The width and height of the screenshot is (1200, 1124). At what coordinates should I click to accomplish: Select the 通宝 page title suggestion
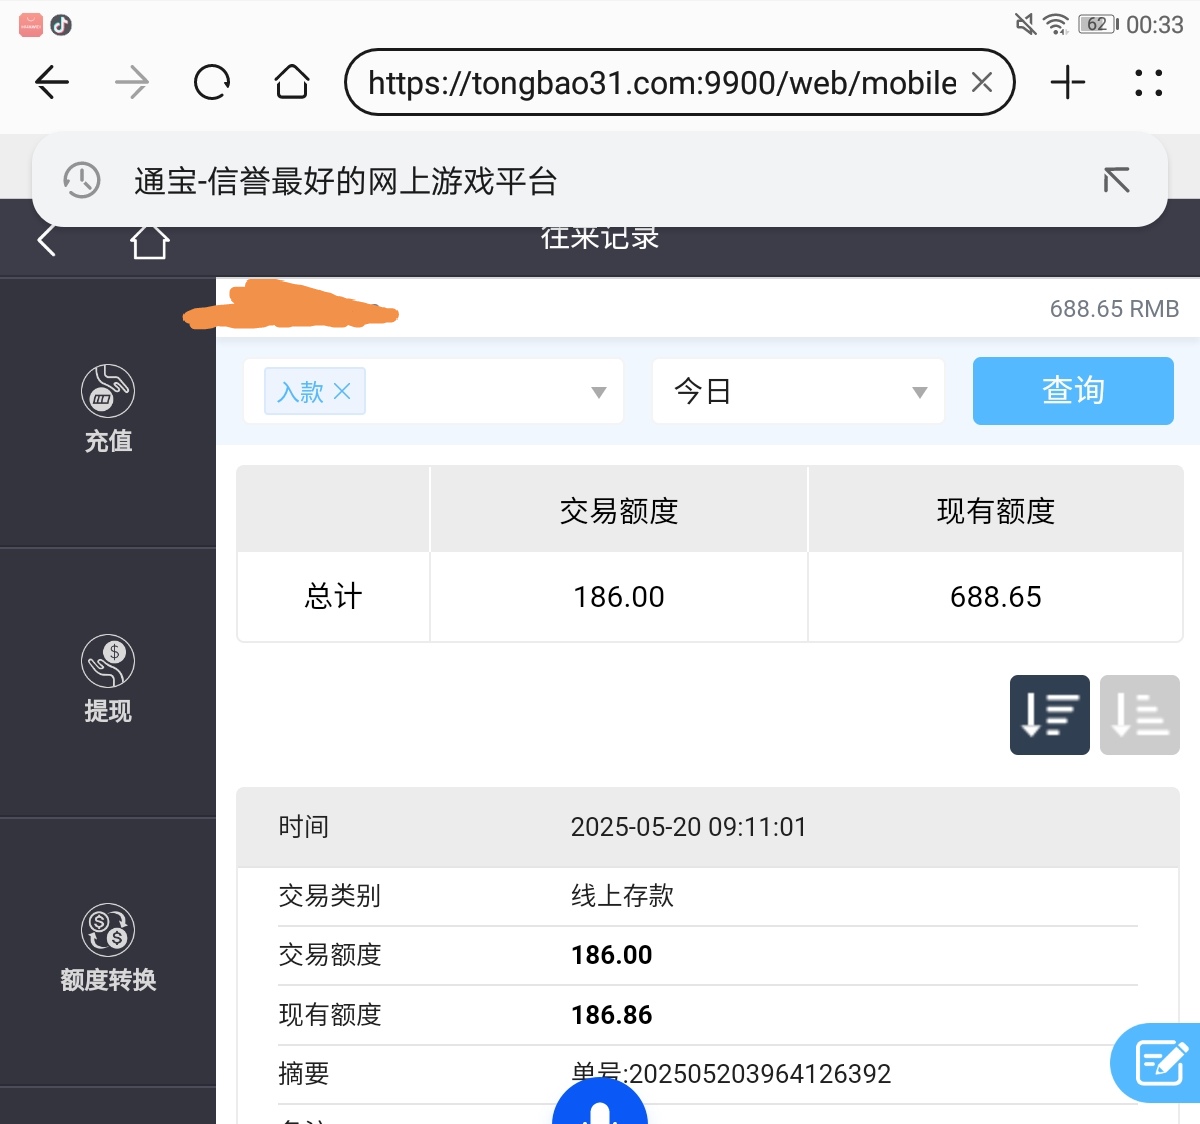pyautogui.click(x=345, y=181)
